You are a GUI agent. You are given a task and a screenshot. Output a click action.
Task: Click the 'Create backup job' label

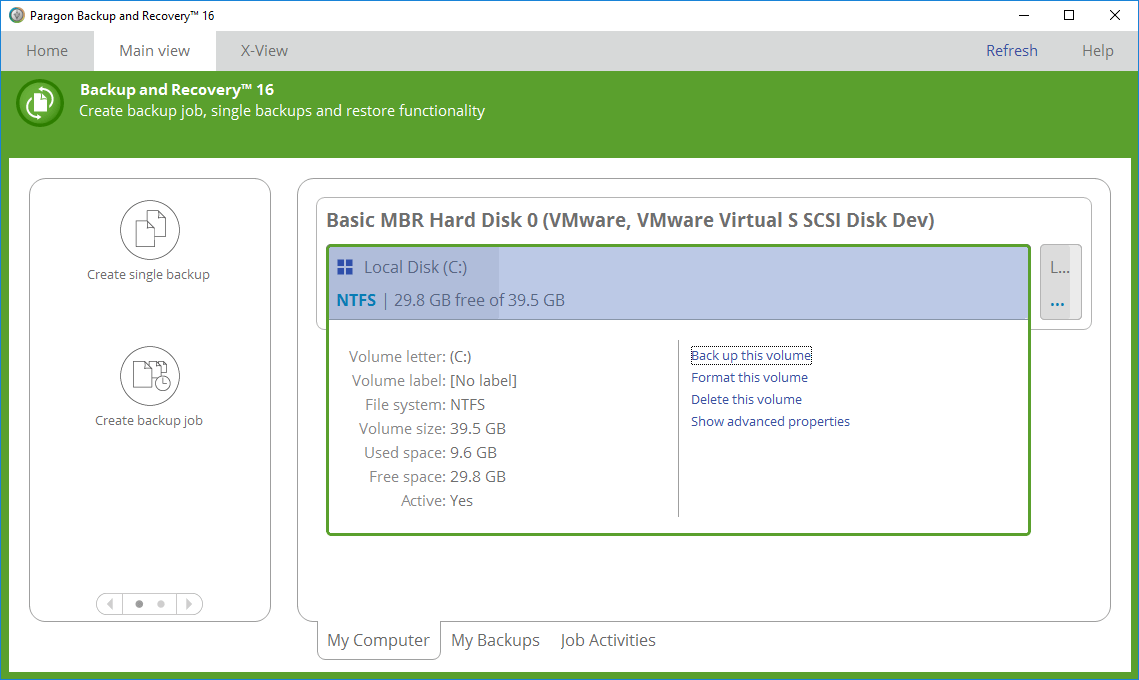tap(149, 421)
